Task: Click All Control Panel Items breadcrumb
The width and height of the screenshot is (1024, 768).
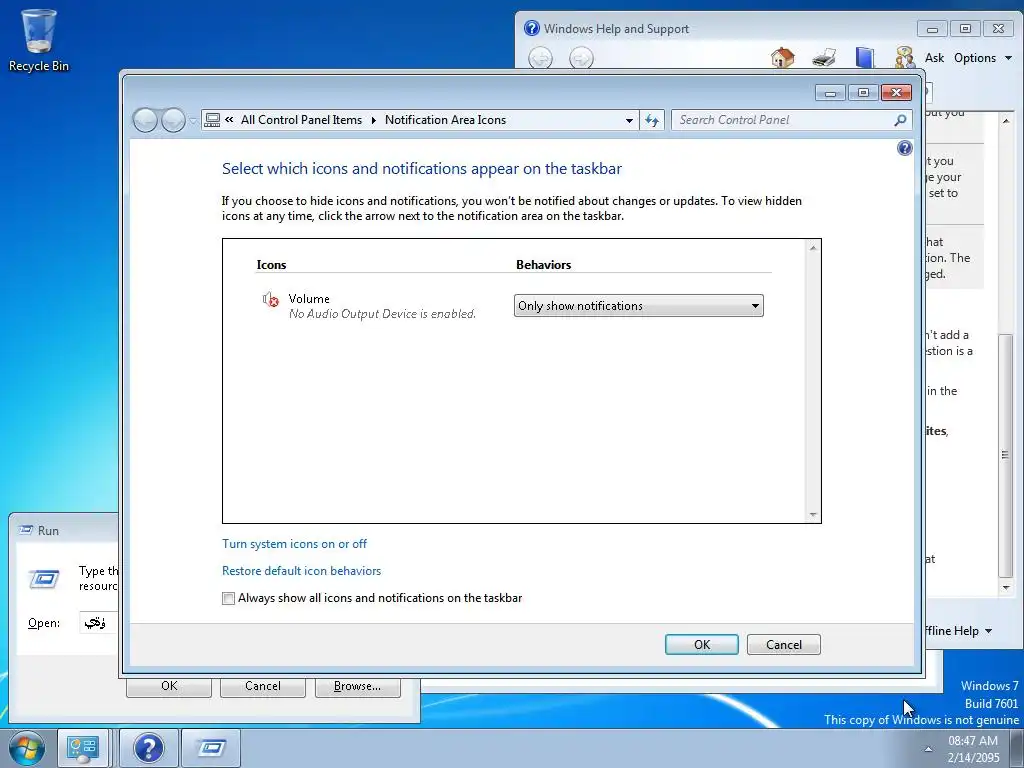Action: [301, 120]
